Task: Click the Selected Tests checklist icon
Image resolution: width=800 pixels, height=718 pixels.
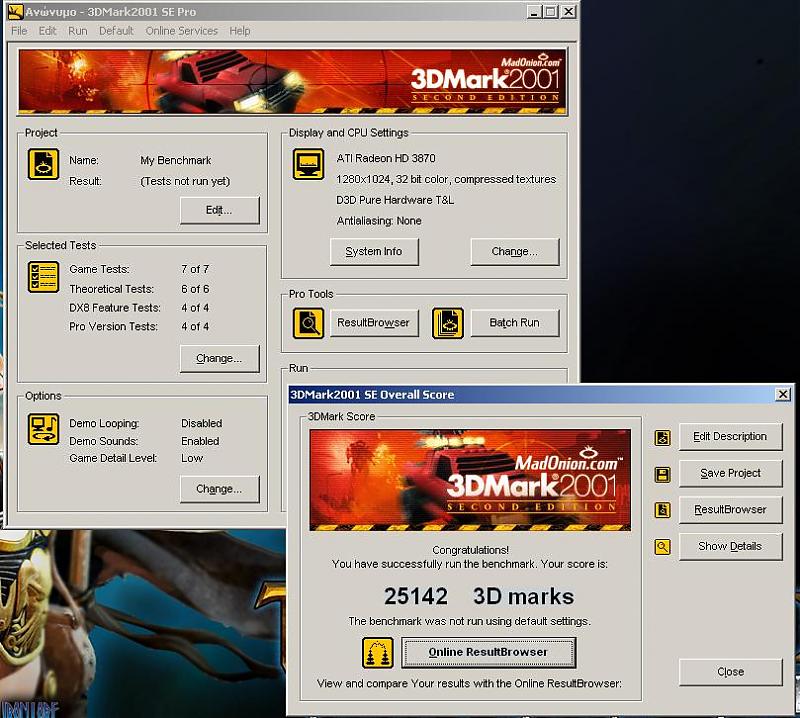Action: tap(43, 277)
